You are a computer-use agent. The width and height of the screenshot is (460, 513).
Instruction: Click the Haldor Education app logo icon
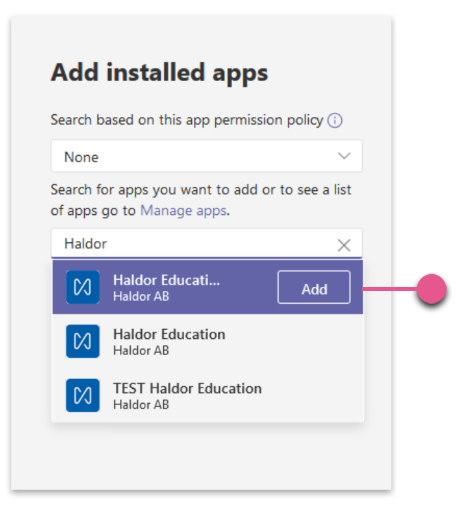[83, 341]
